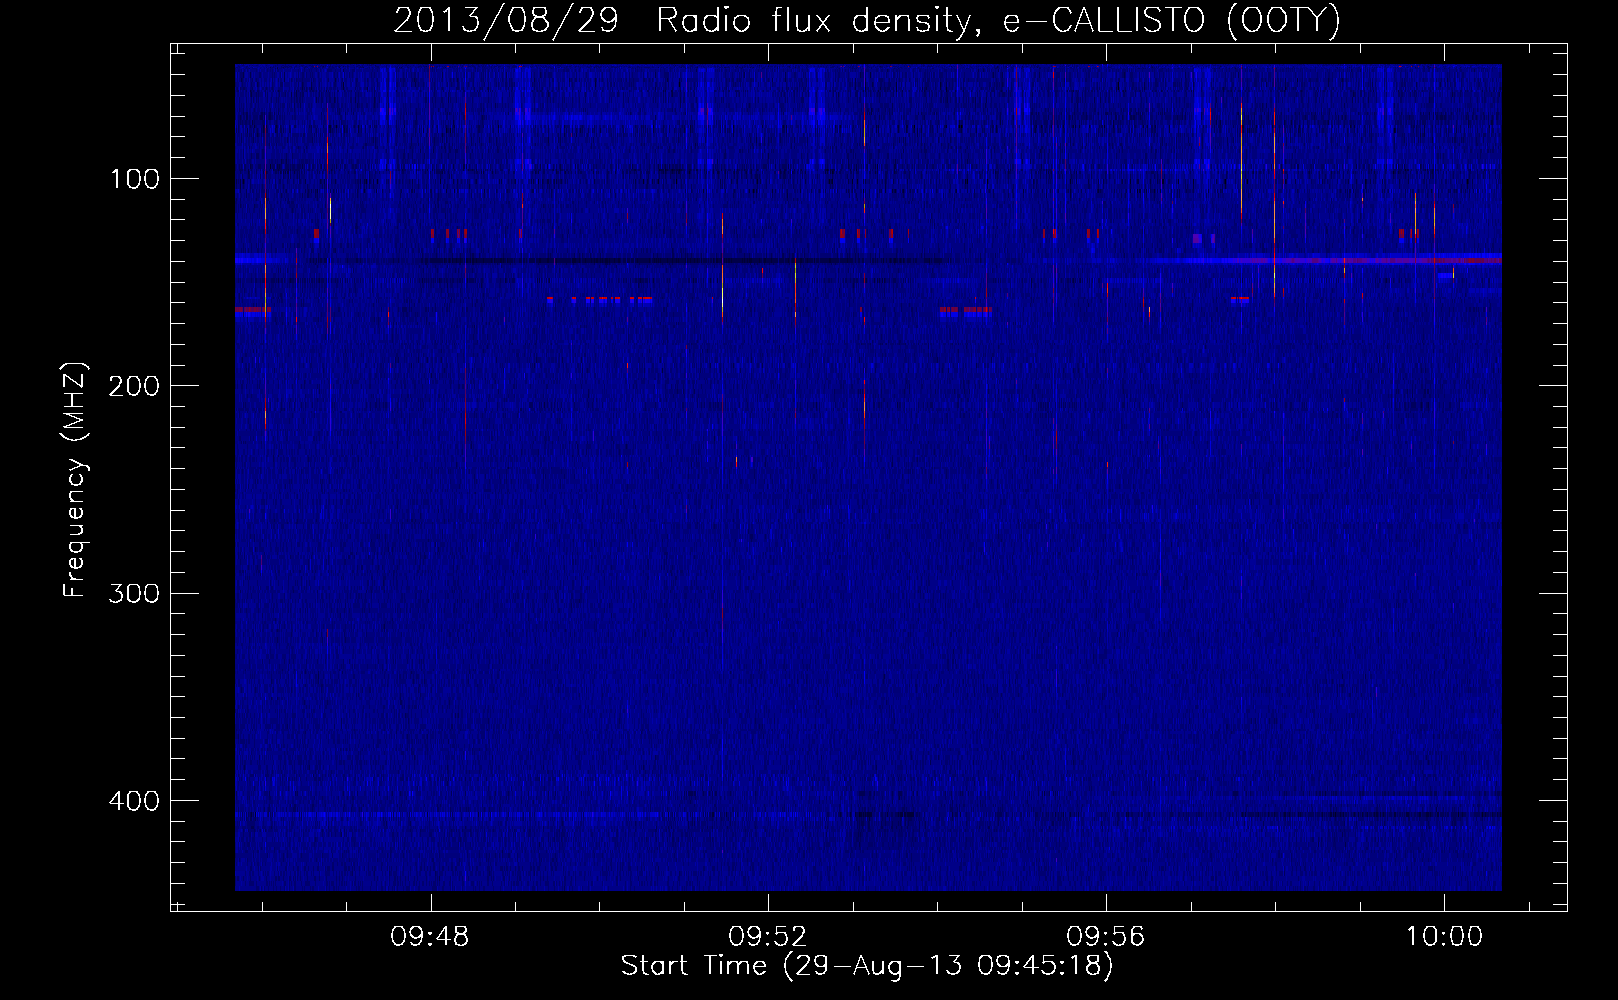Click the '10:00' time tick label

coord(1444,937)
